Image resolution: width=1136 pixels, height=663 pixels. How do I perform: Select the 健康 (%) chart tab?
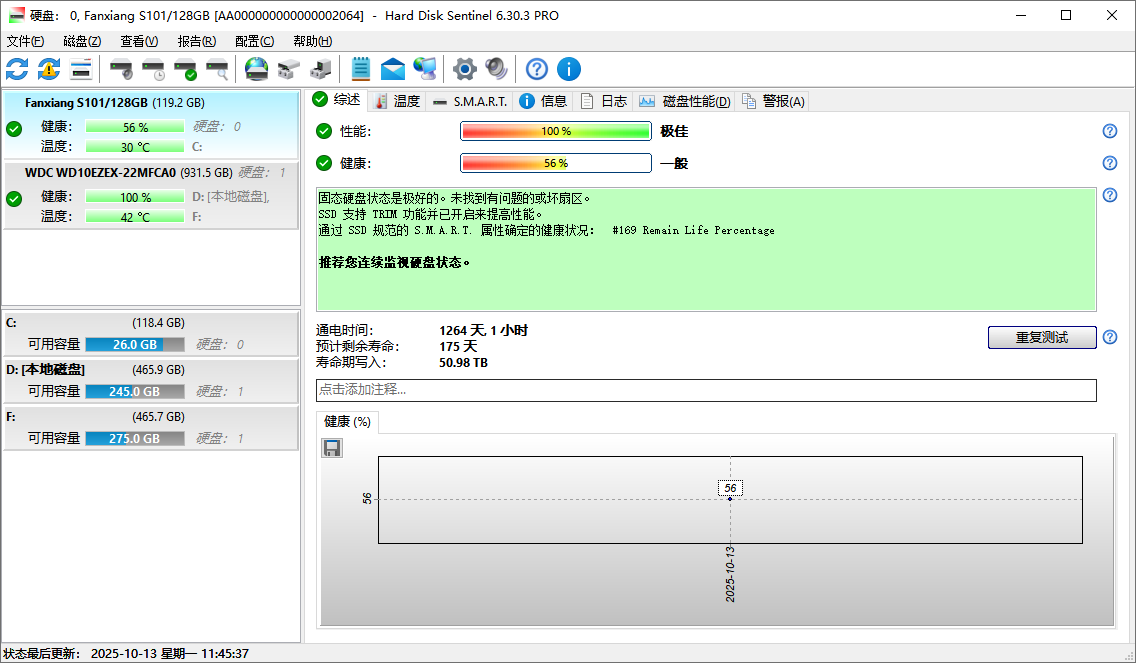[348, 422]
